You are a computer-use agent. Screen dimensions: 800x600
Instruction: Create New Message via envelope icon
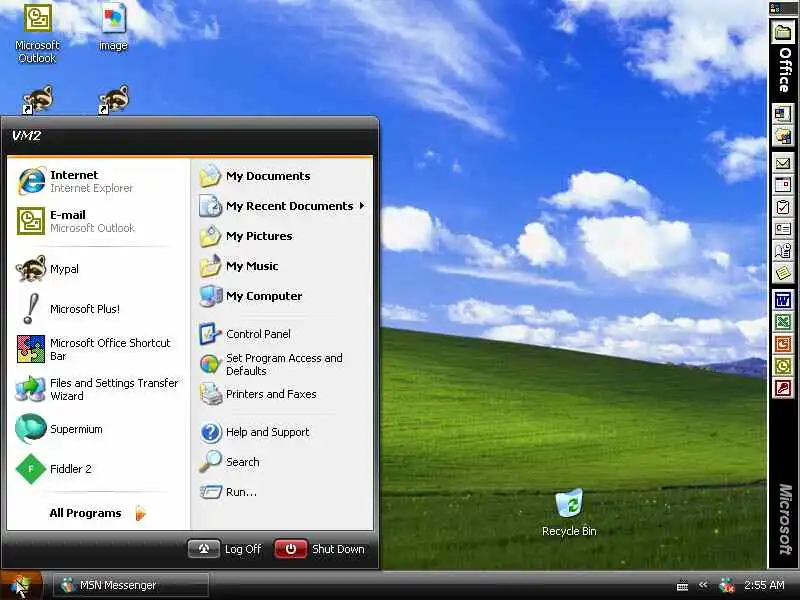coord(783,163)
